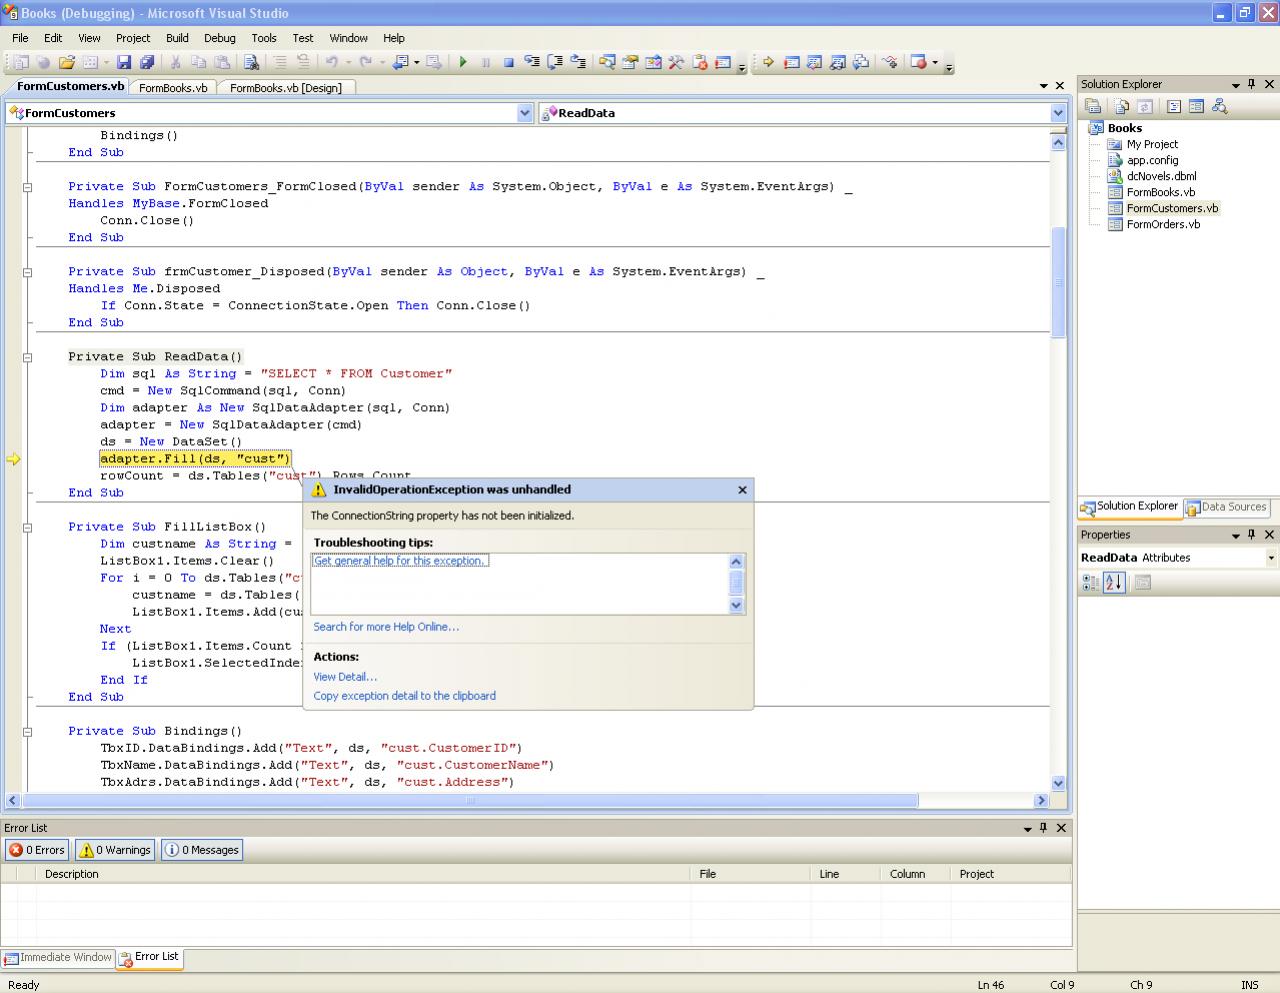Click Show All Files in Solution Explorer

click(1122, 106)
